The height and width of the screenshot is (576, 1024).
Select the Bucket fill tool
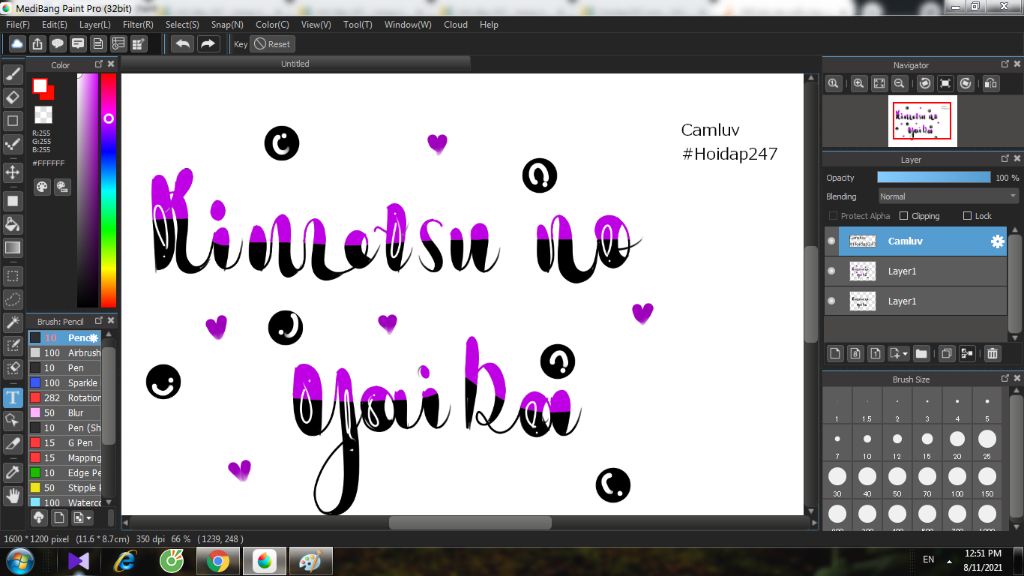pos(12,224)
